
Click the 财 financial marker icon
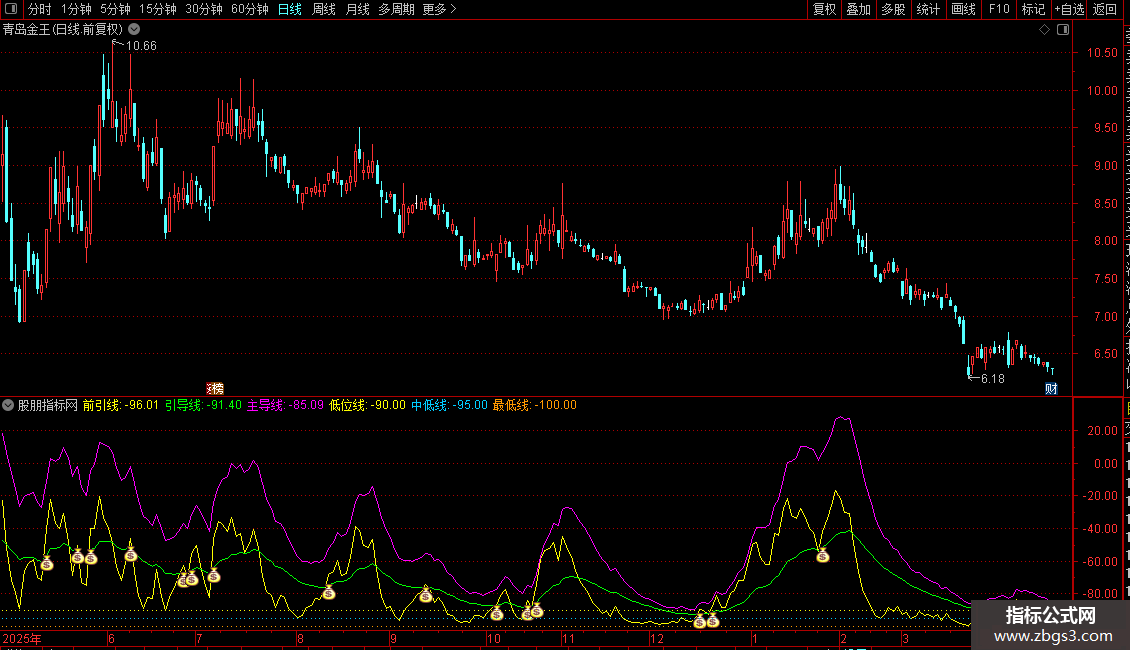[1051, 388]
